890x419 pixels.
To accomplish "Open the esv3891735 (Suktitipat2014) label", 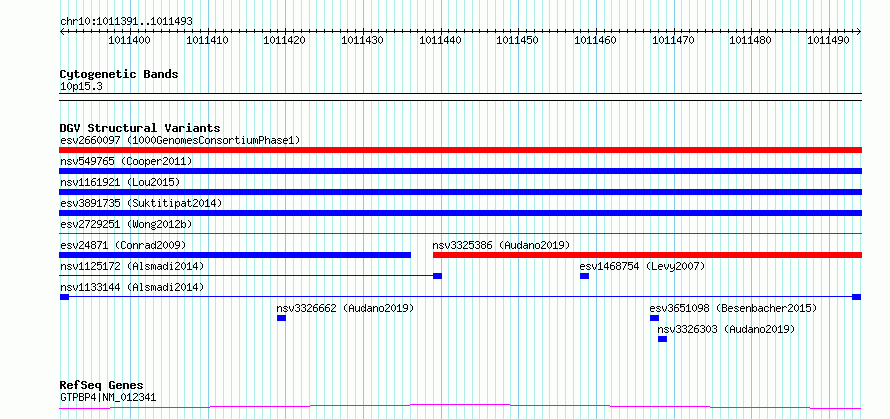I will point(141,203).
